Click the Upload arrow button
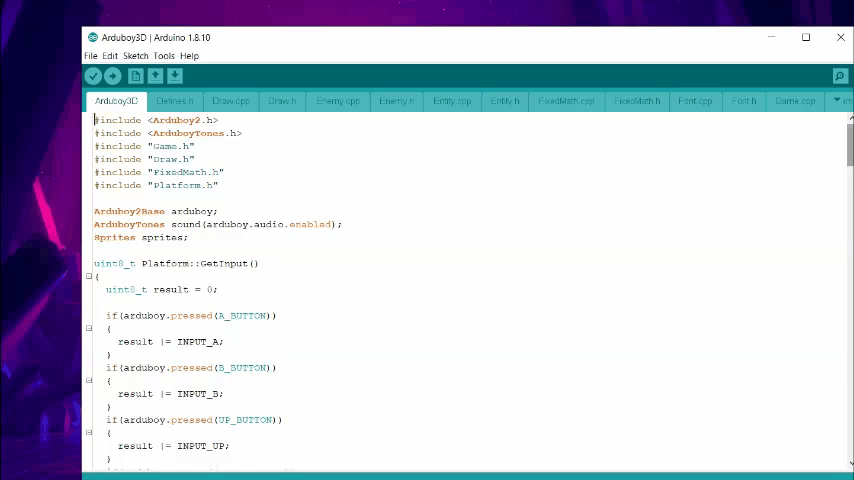This screenshot has height=480, width=854. (x=112, y=76)
